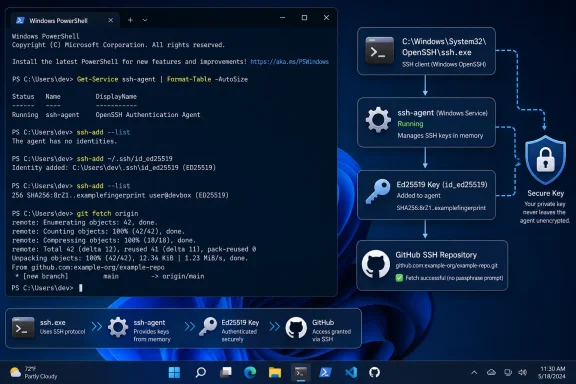The image size is (576, 384).
Task: Click the "C:\Windows\System32\OpenSSH\ssh.exe" card title
Action: point(444,47)
